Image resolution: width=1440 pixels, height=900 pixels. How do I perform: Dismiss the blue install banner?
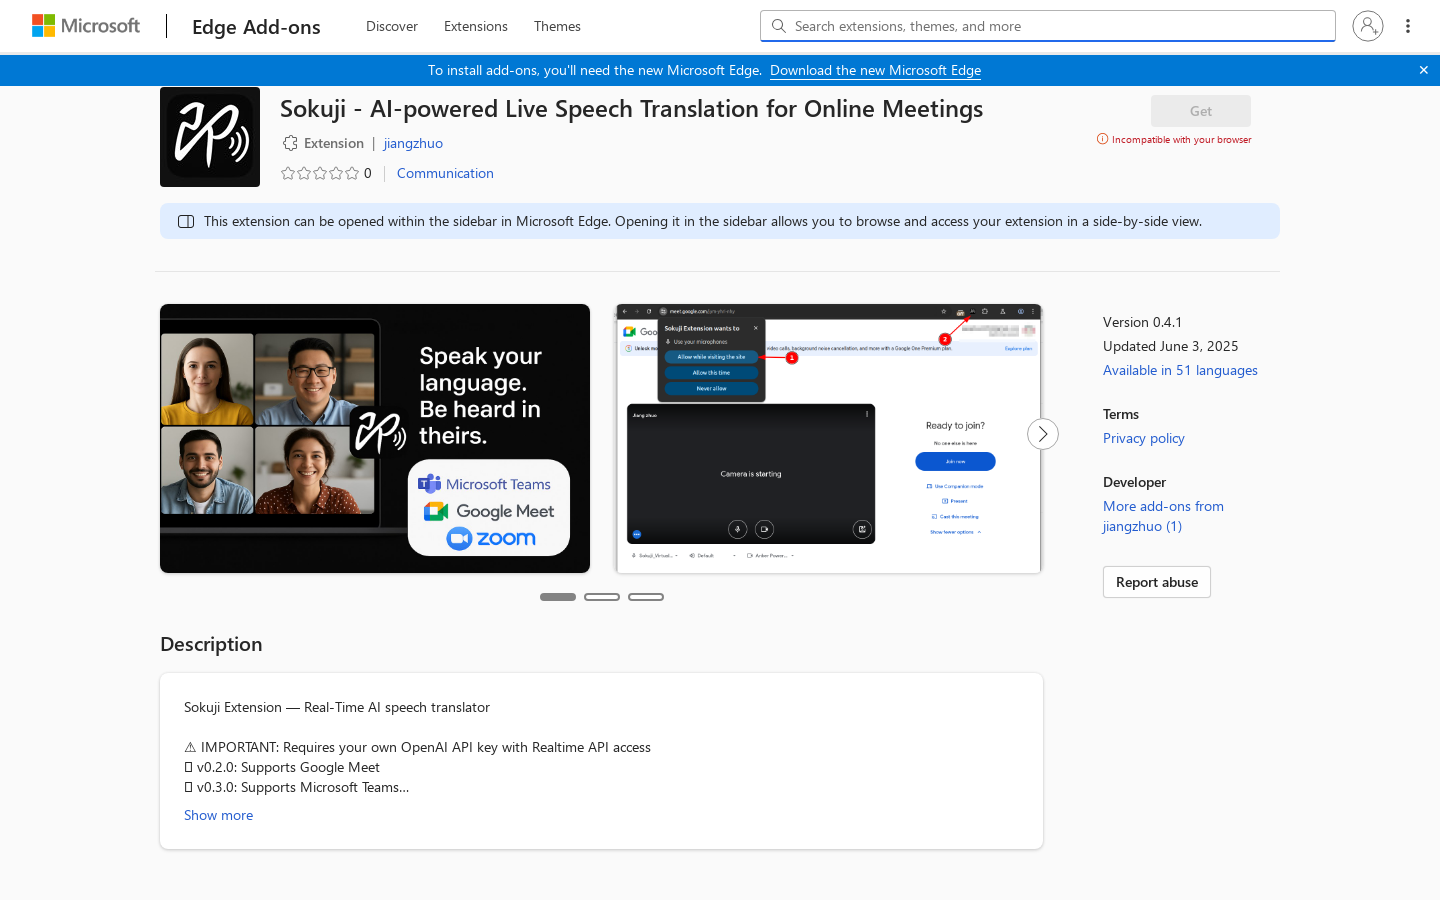point(1423,70)
